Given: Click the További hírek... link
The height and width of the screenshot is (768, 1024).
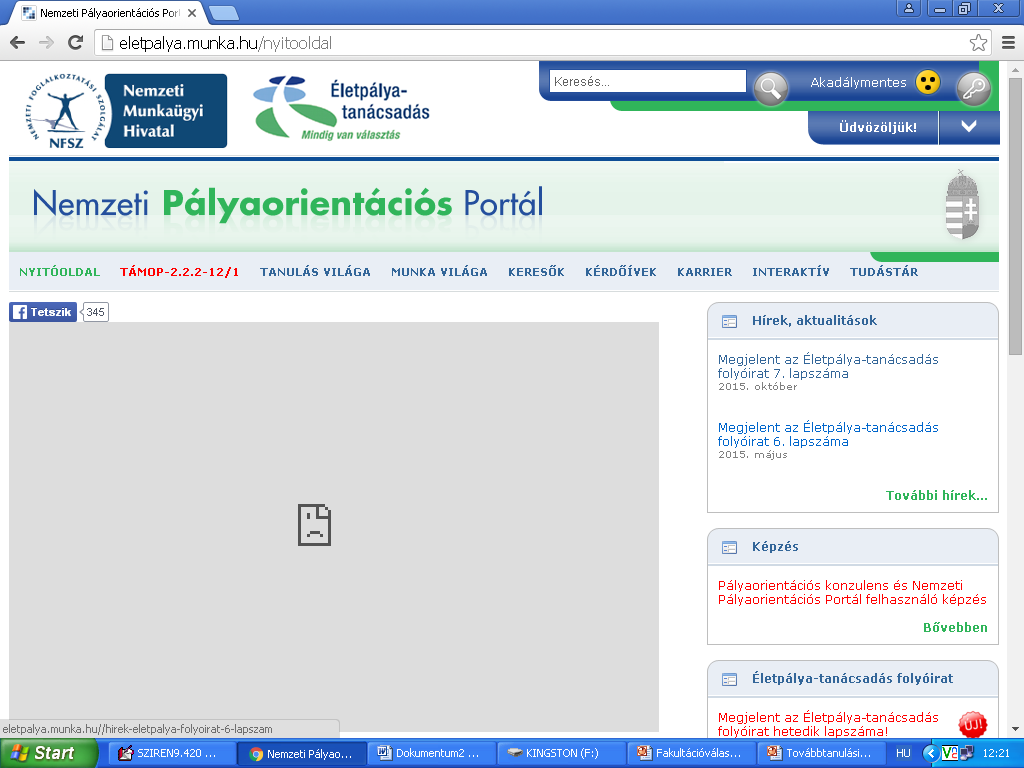Looking at the screenshot, I should 936,496.
